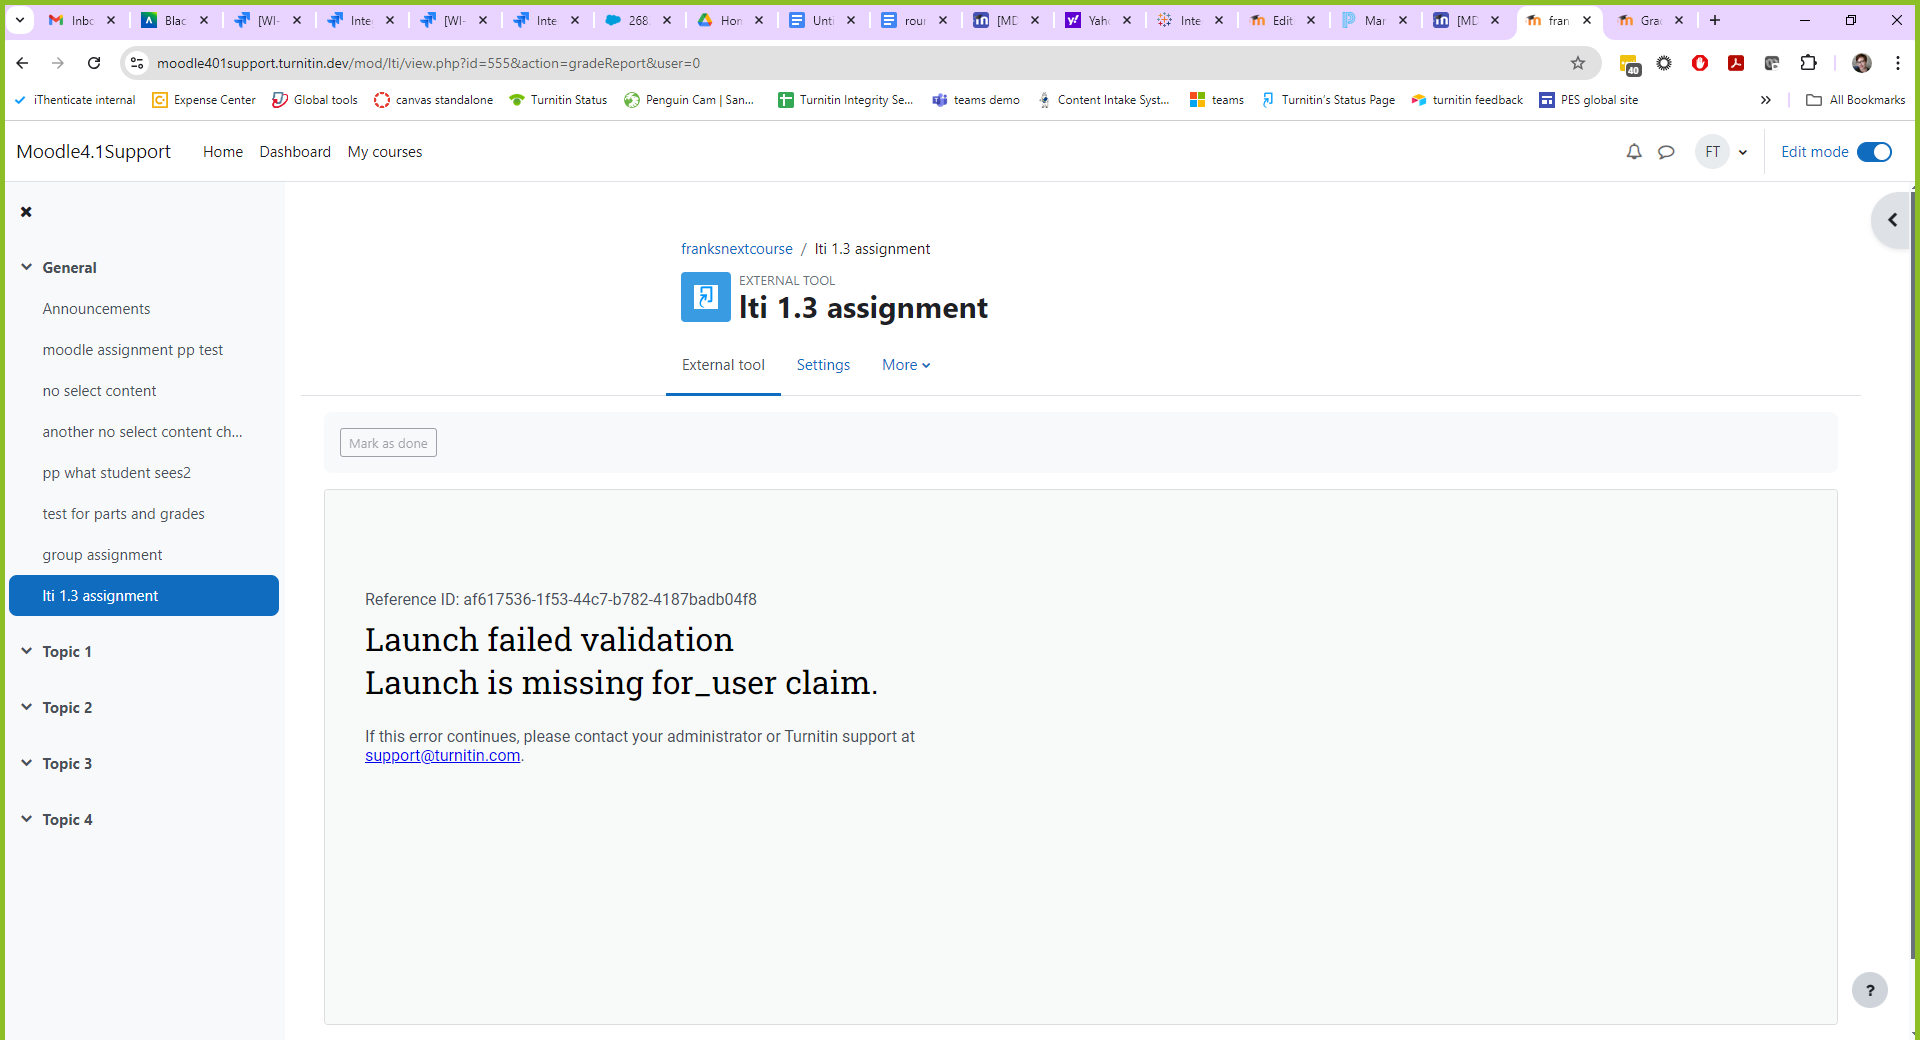This screenshot has width=1920, height=1040.
Task: Click the Chrome profile avatar
Action: [x=1862, y=63]
